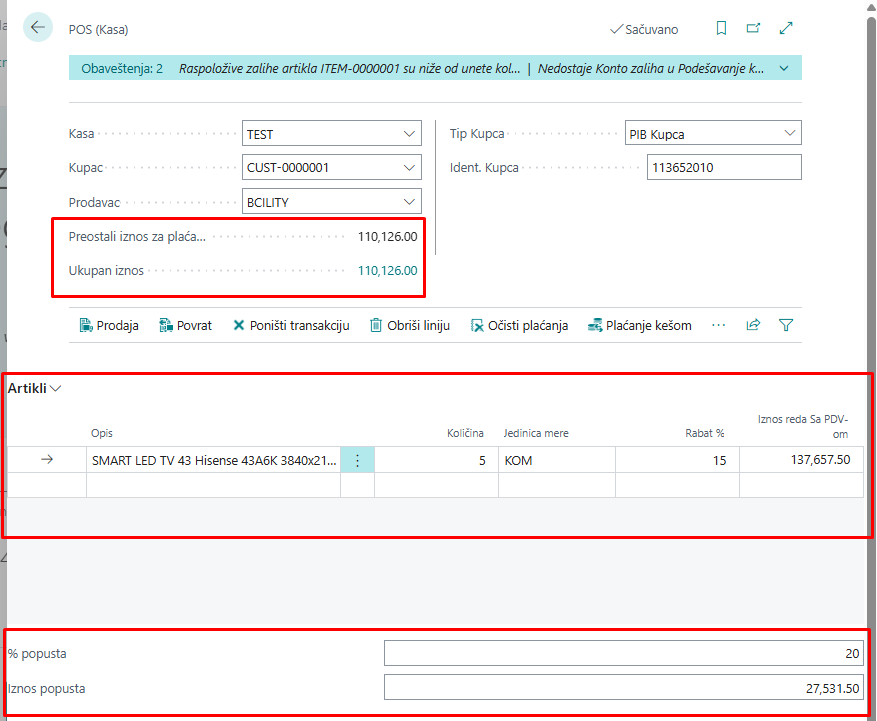Open page in new window icon
877x721 pixels.
754,29
